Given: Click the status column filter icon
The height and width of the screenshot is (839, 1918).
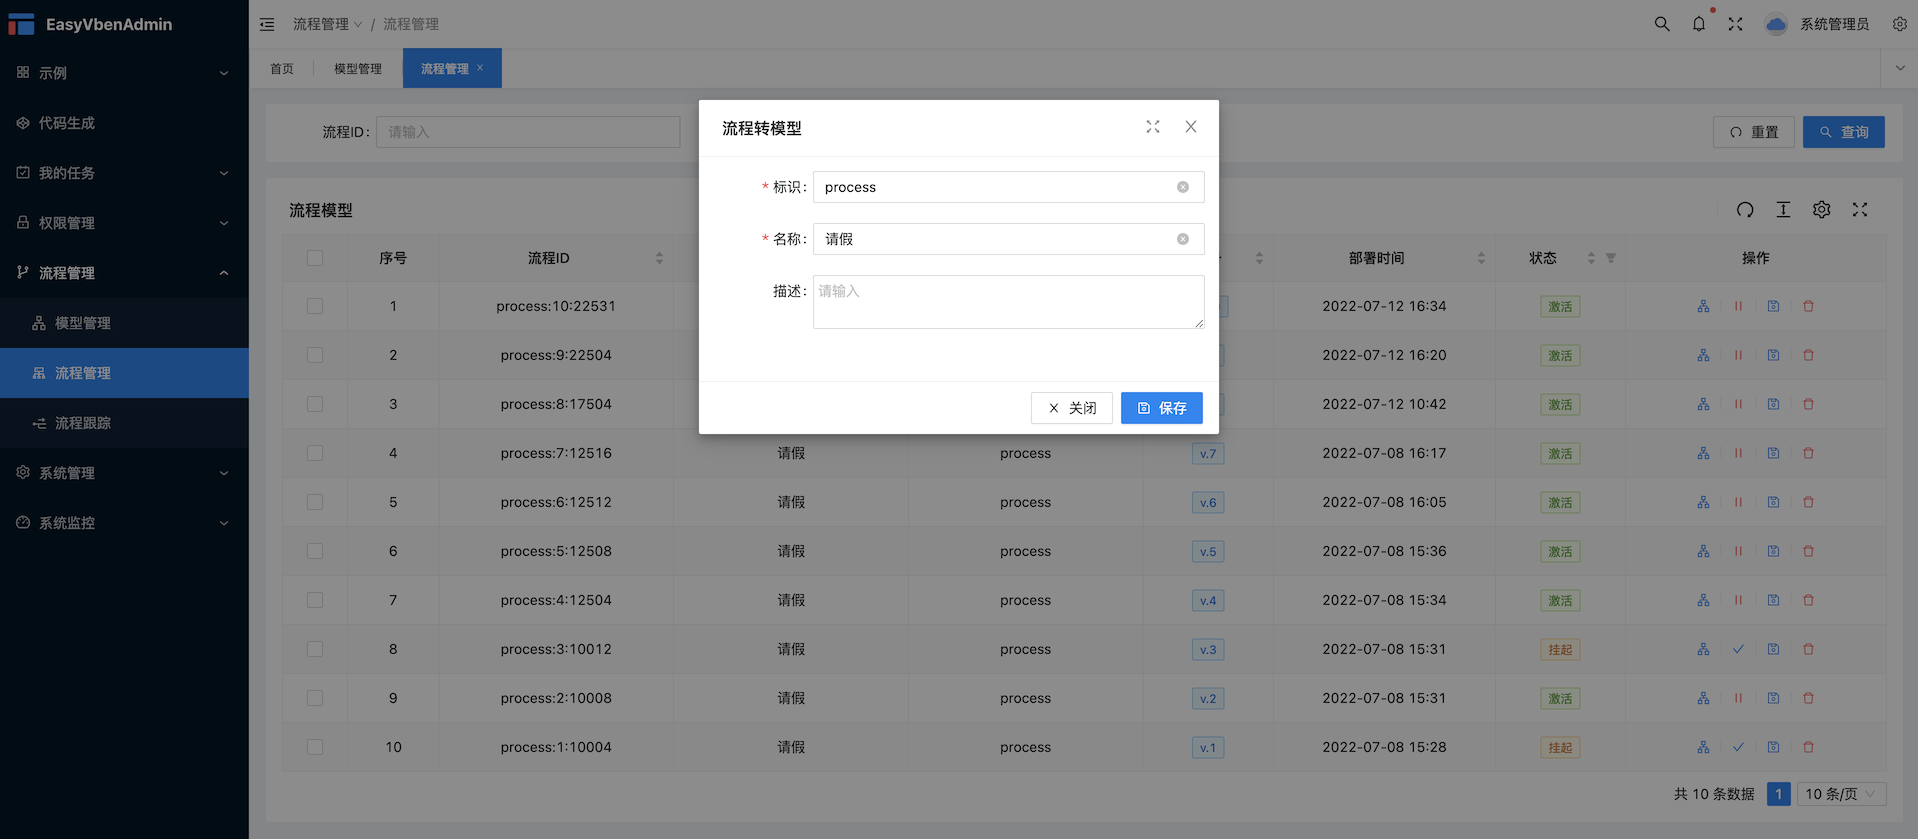Looking at the screenshot, I should [x=1611, y=258].
